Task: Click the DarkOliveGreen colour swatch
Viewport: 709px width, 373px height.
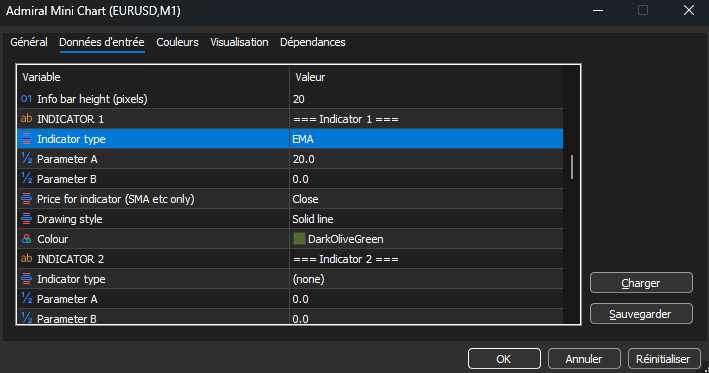Action: [299, 239]
